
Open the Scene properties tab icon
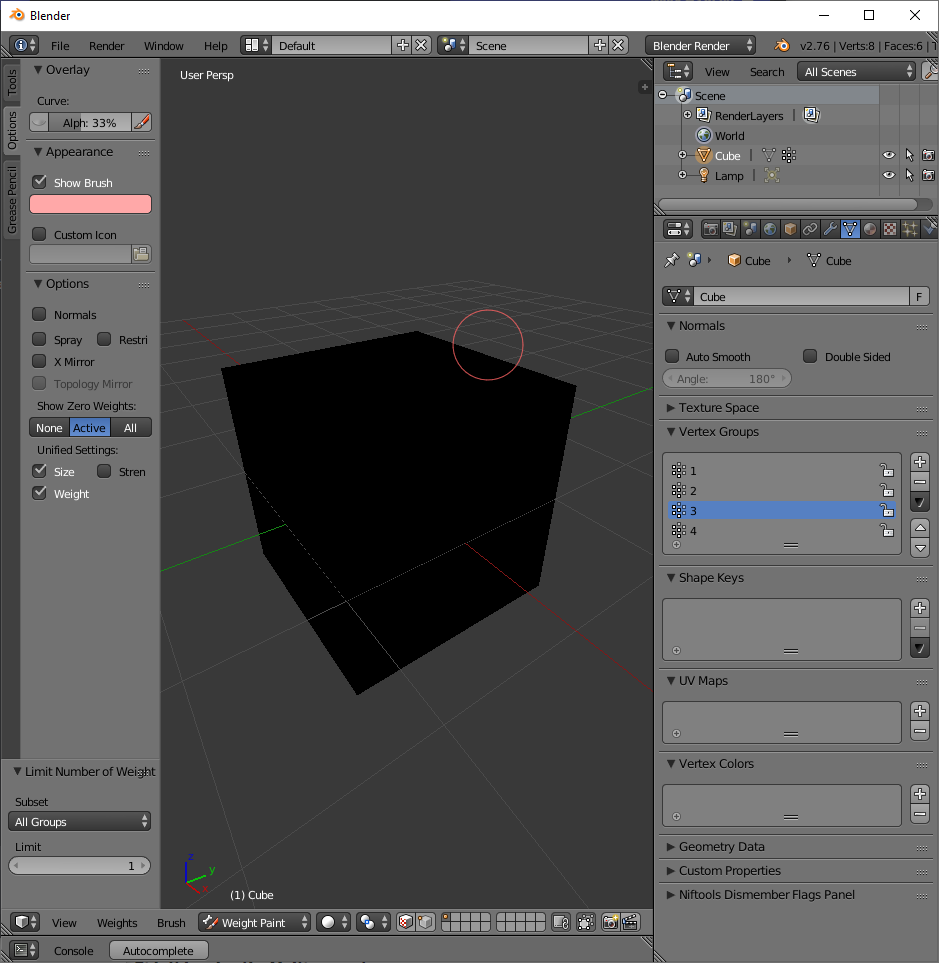[x=750, y=229]
